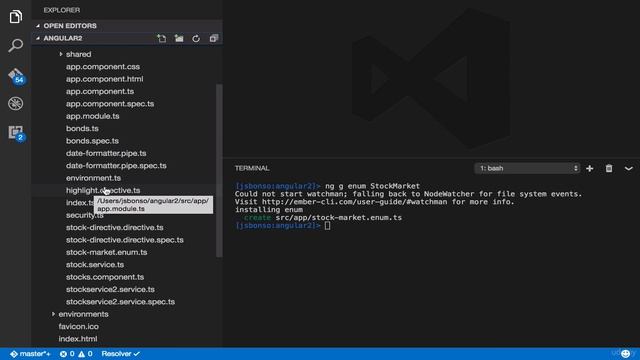Image resolution: width=640 pixels, height=360 pixels.
Task: Click the master branch indicator in status bar
Action: coord(31,354)
